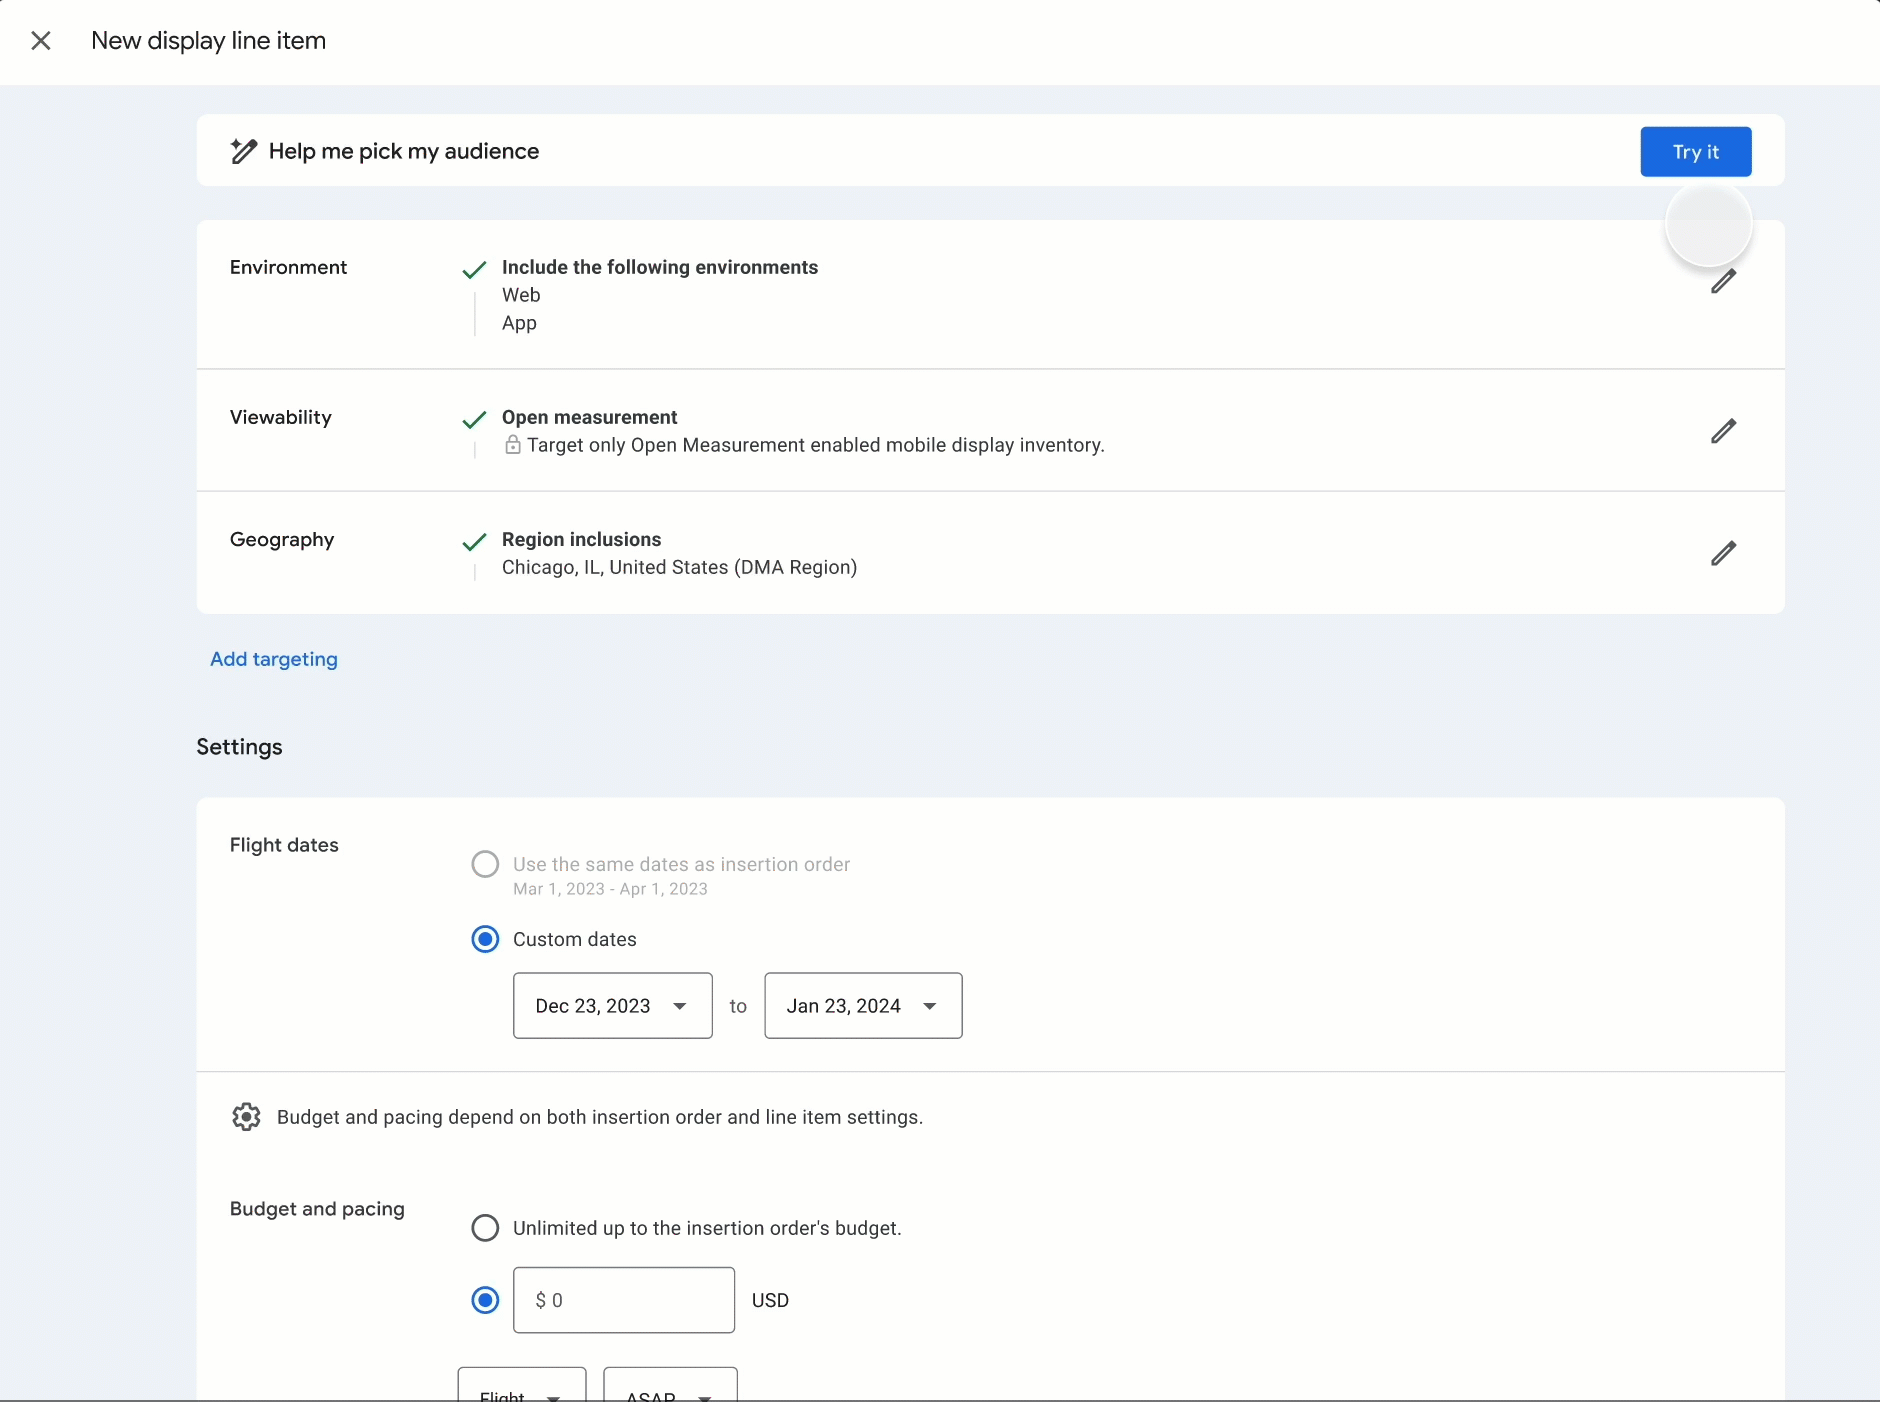Click the $0 budget input field

(x=622, y=1299)
